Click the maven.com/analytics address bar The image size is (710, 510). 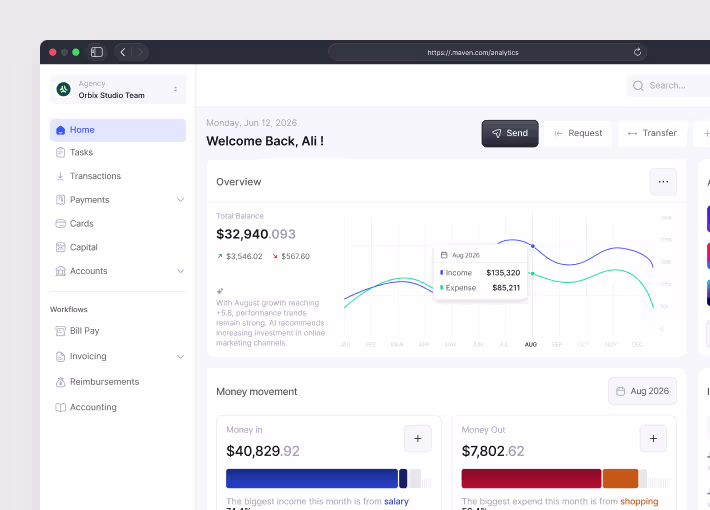coord(487,53)
